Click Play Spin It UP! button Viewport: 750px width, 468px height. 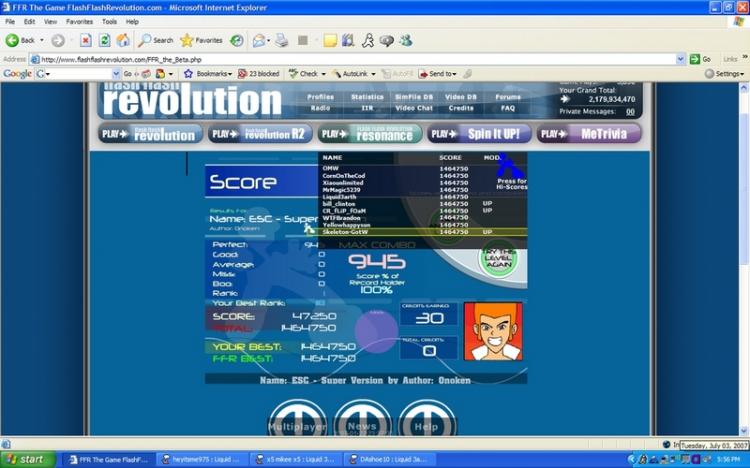pyautogui.click(x=479, y=134)
